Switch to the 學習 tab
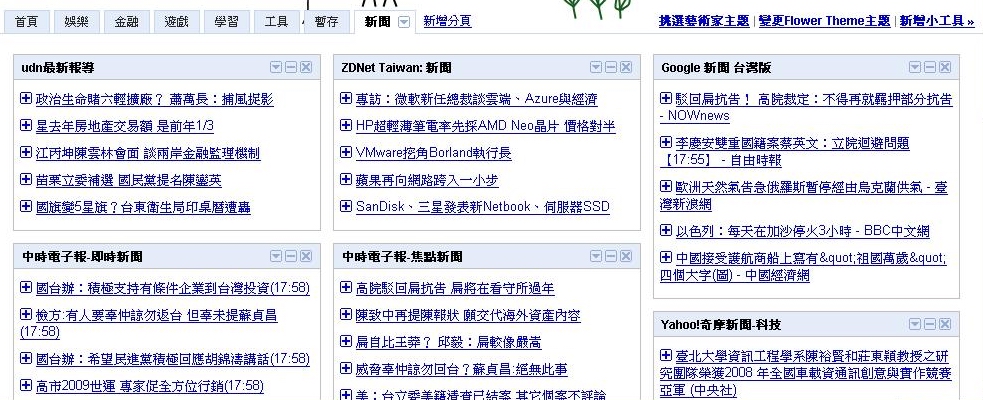983x400 pixels. [226, 22]
